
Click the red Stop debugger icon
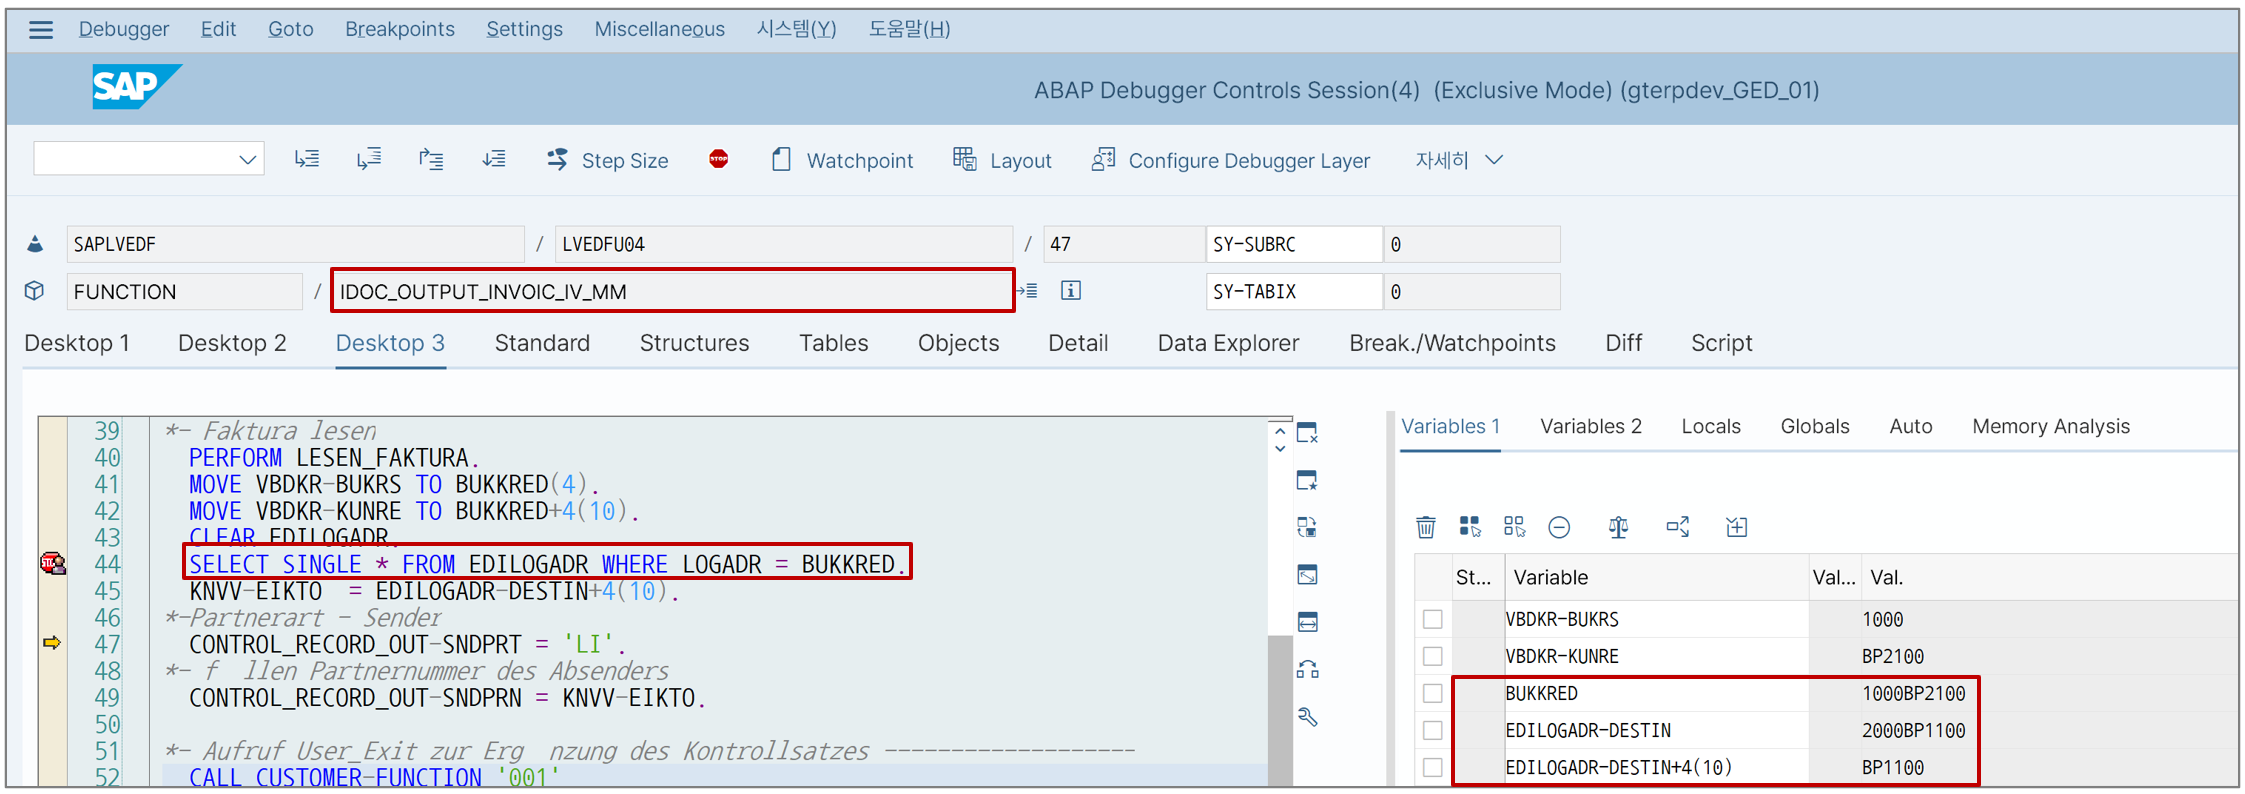tap(718, 159)
